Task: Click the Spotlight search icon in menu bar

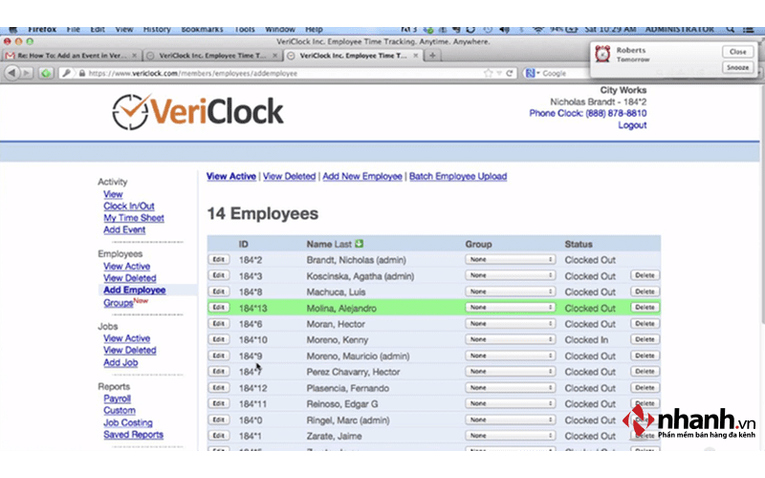Action: tap(730, 30)
